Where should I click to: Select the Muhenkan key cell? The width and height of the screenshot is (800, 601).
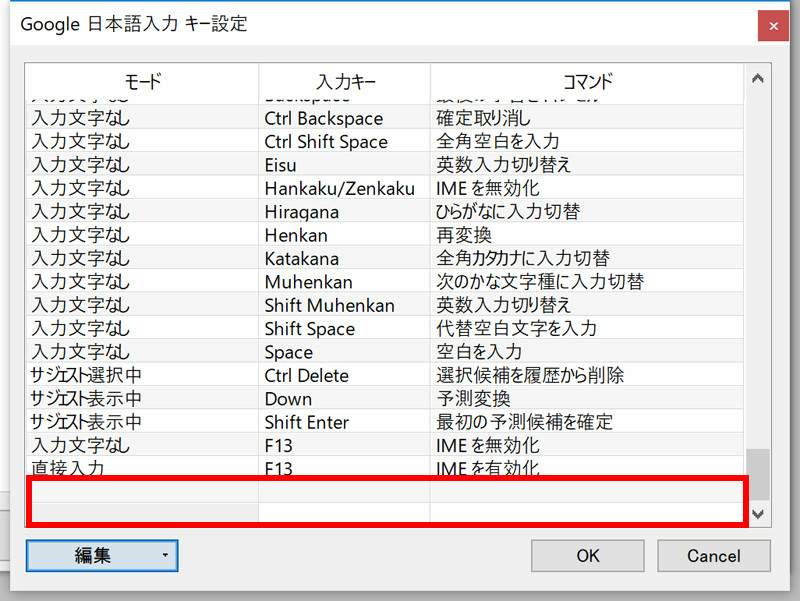[345, 282]
